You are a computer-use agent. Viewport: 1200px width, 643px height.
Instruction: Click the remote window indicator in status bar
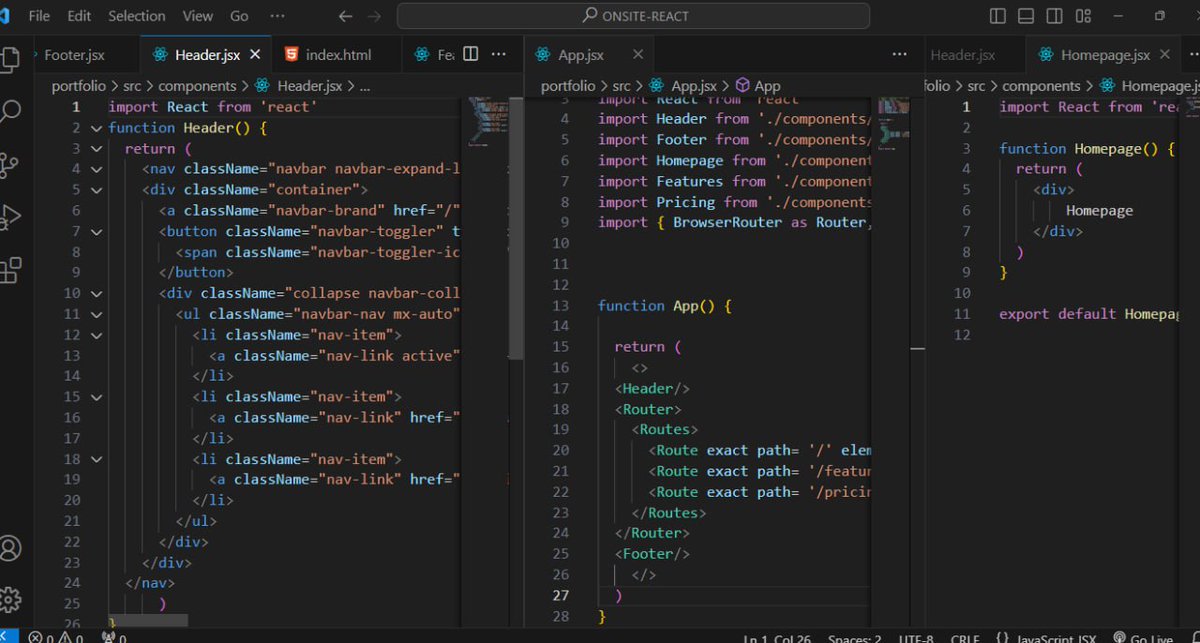pos(9,637)
